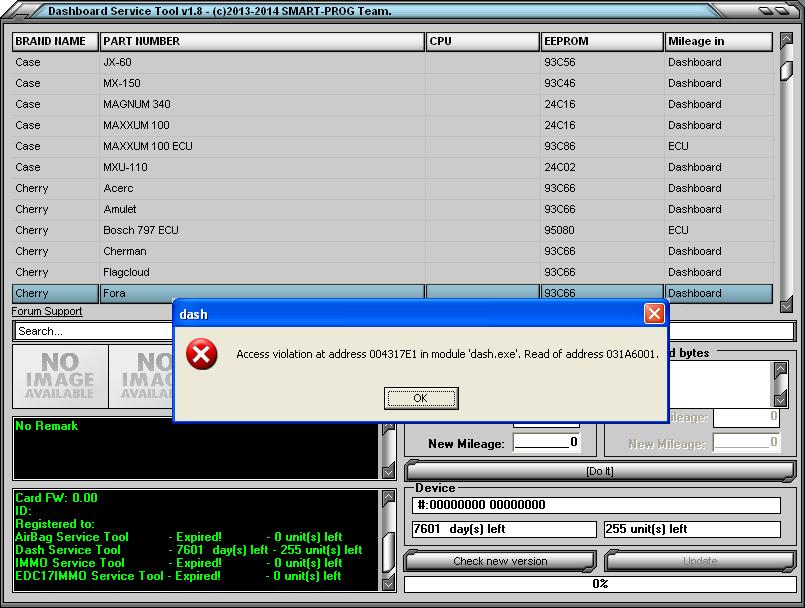805x608 pixels.
Task: Select the MXU-110 row
Action: [x=392, y=167]
